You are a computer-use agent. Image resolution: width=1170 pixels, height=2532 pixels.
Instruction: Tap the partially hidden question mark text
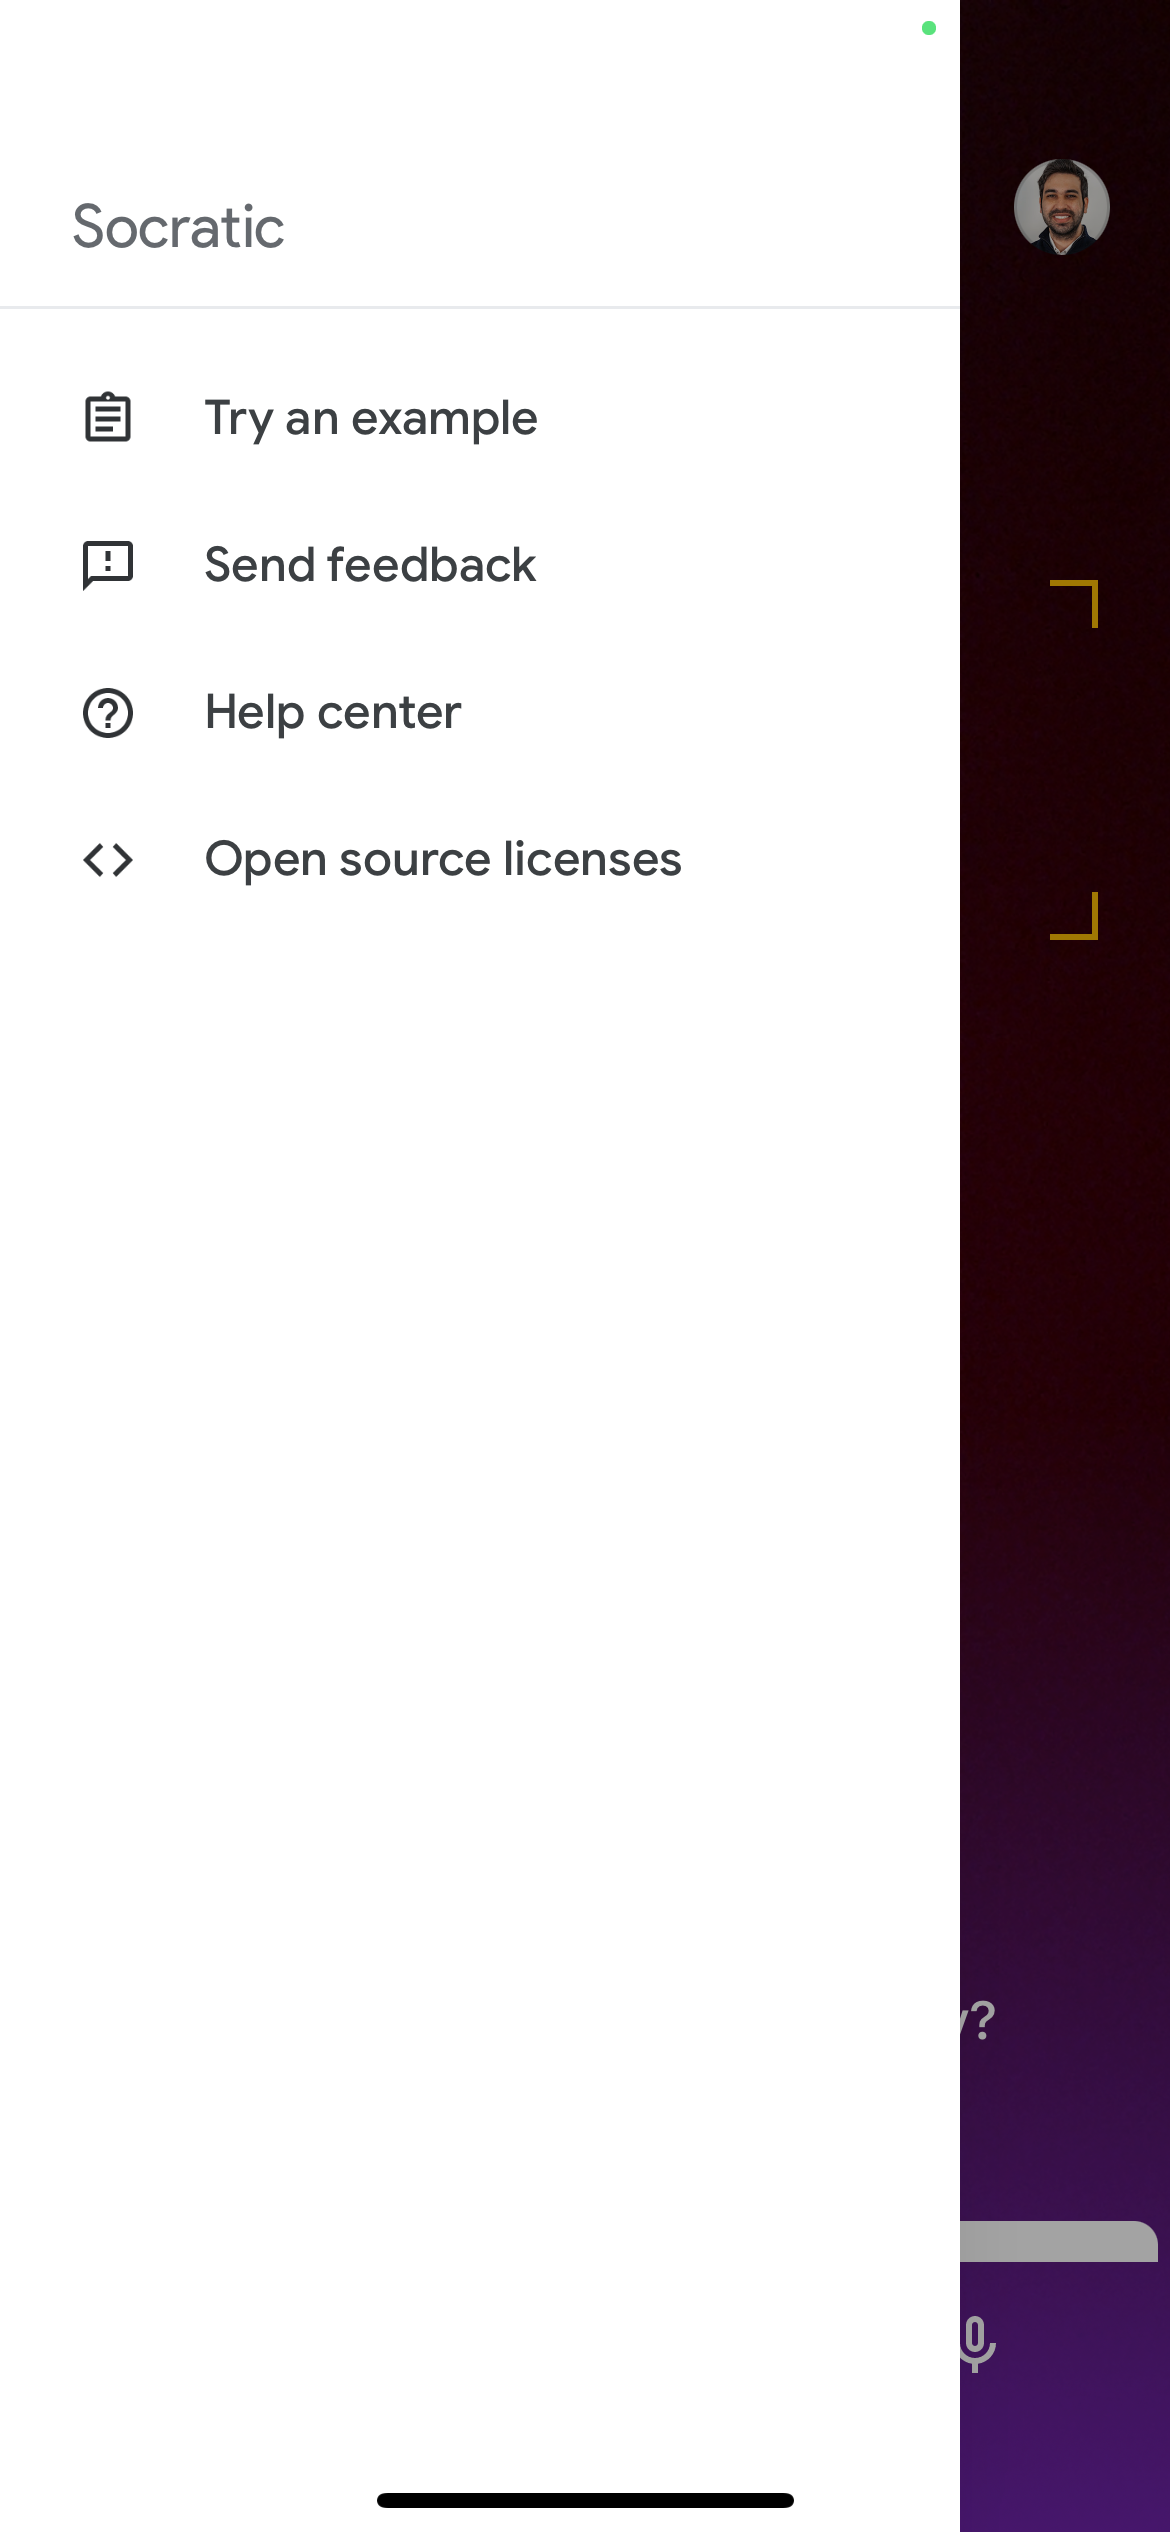pos(980,2020)
